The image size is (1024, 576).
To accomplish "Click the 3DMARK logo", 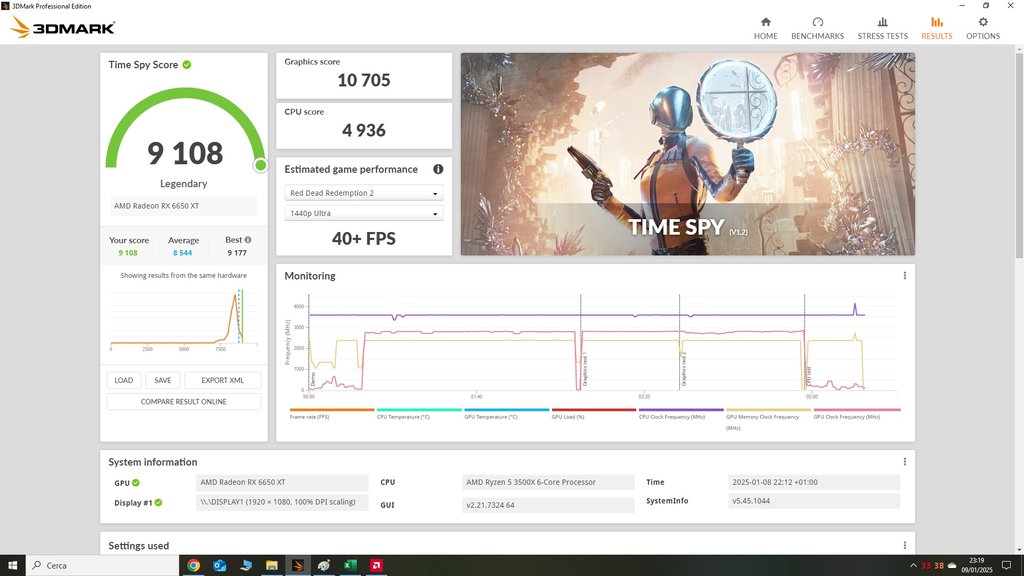I will [x=63, y=27].
